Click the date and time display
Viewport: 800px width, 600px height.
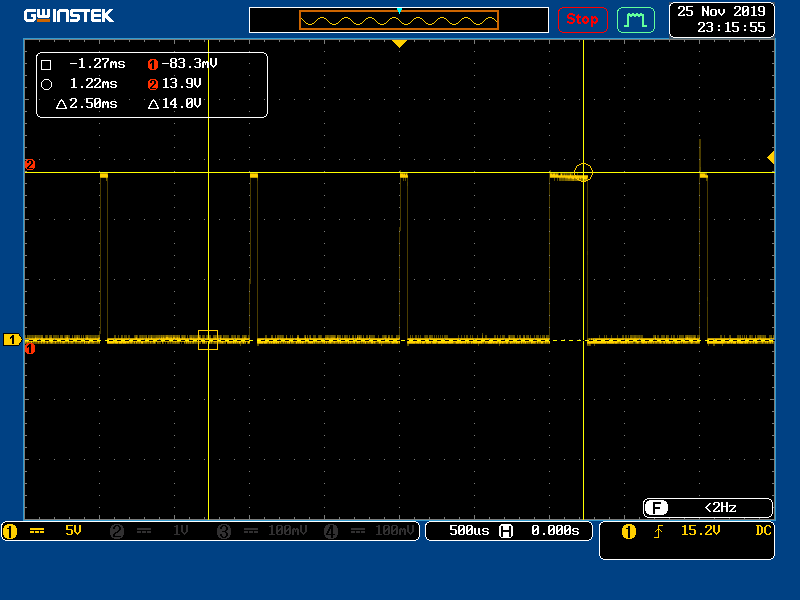(x=721, y=19)
